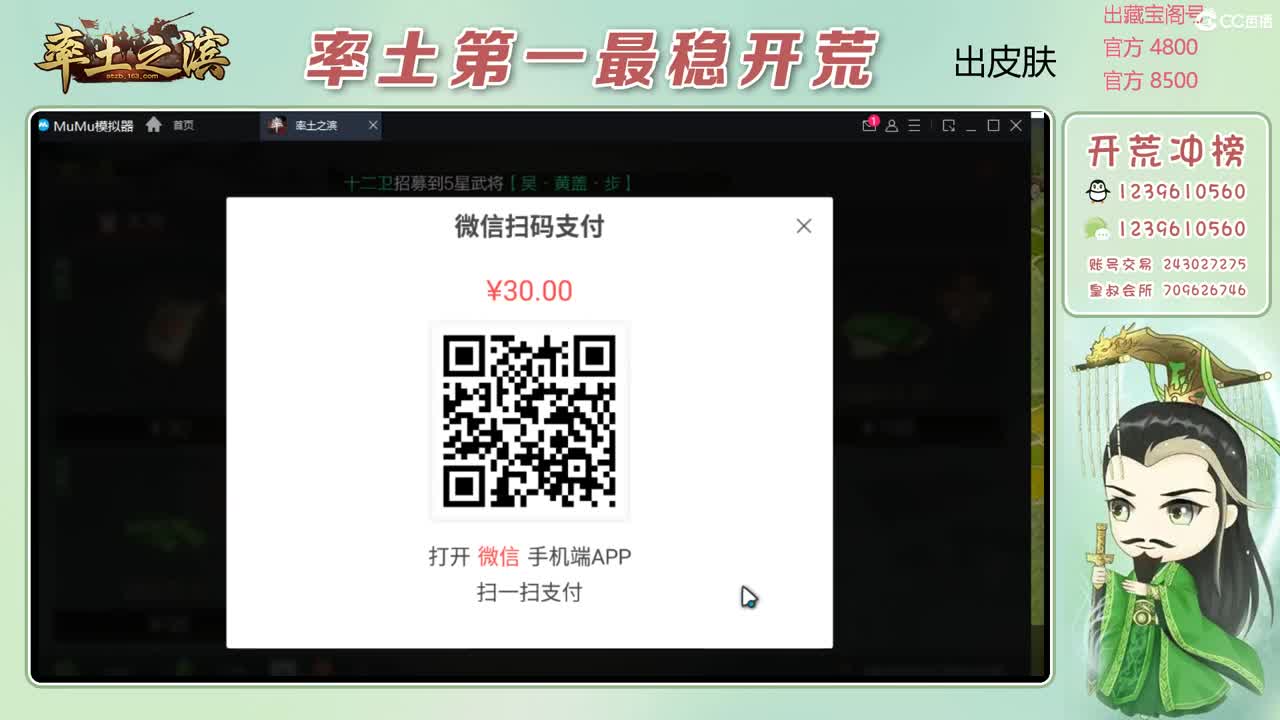This screenshot has height=720, width=1280.
Task: Click the ¥30.00 payment amount
Action: click(529, 291)
